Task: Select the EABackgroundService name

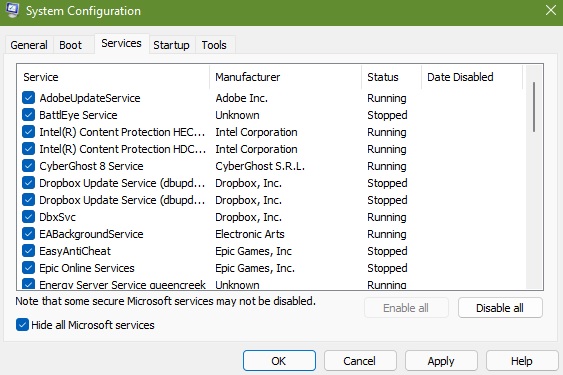Action: [91, 234]
